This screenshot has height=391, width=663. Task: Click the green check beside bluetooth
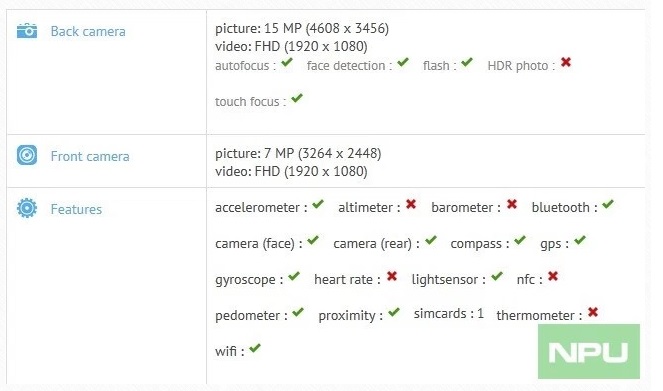[x=608, y=204]
